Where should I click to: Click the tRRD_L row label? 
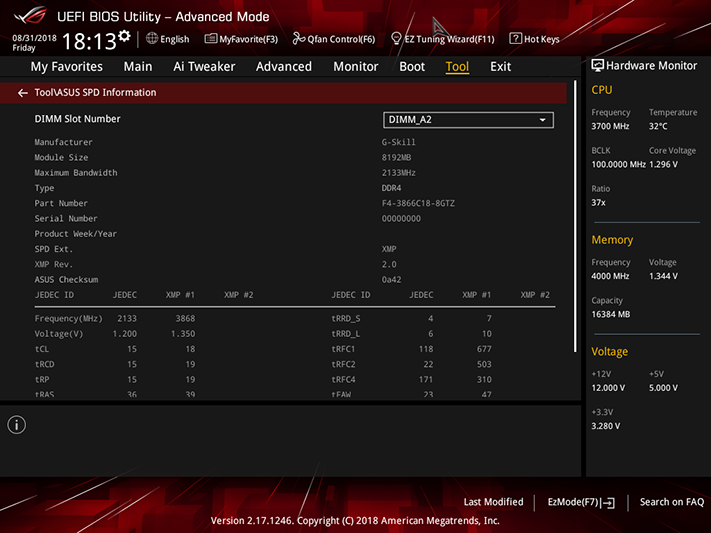point(346,334)
